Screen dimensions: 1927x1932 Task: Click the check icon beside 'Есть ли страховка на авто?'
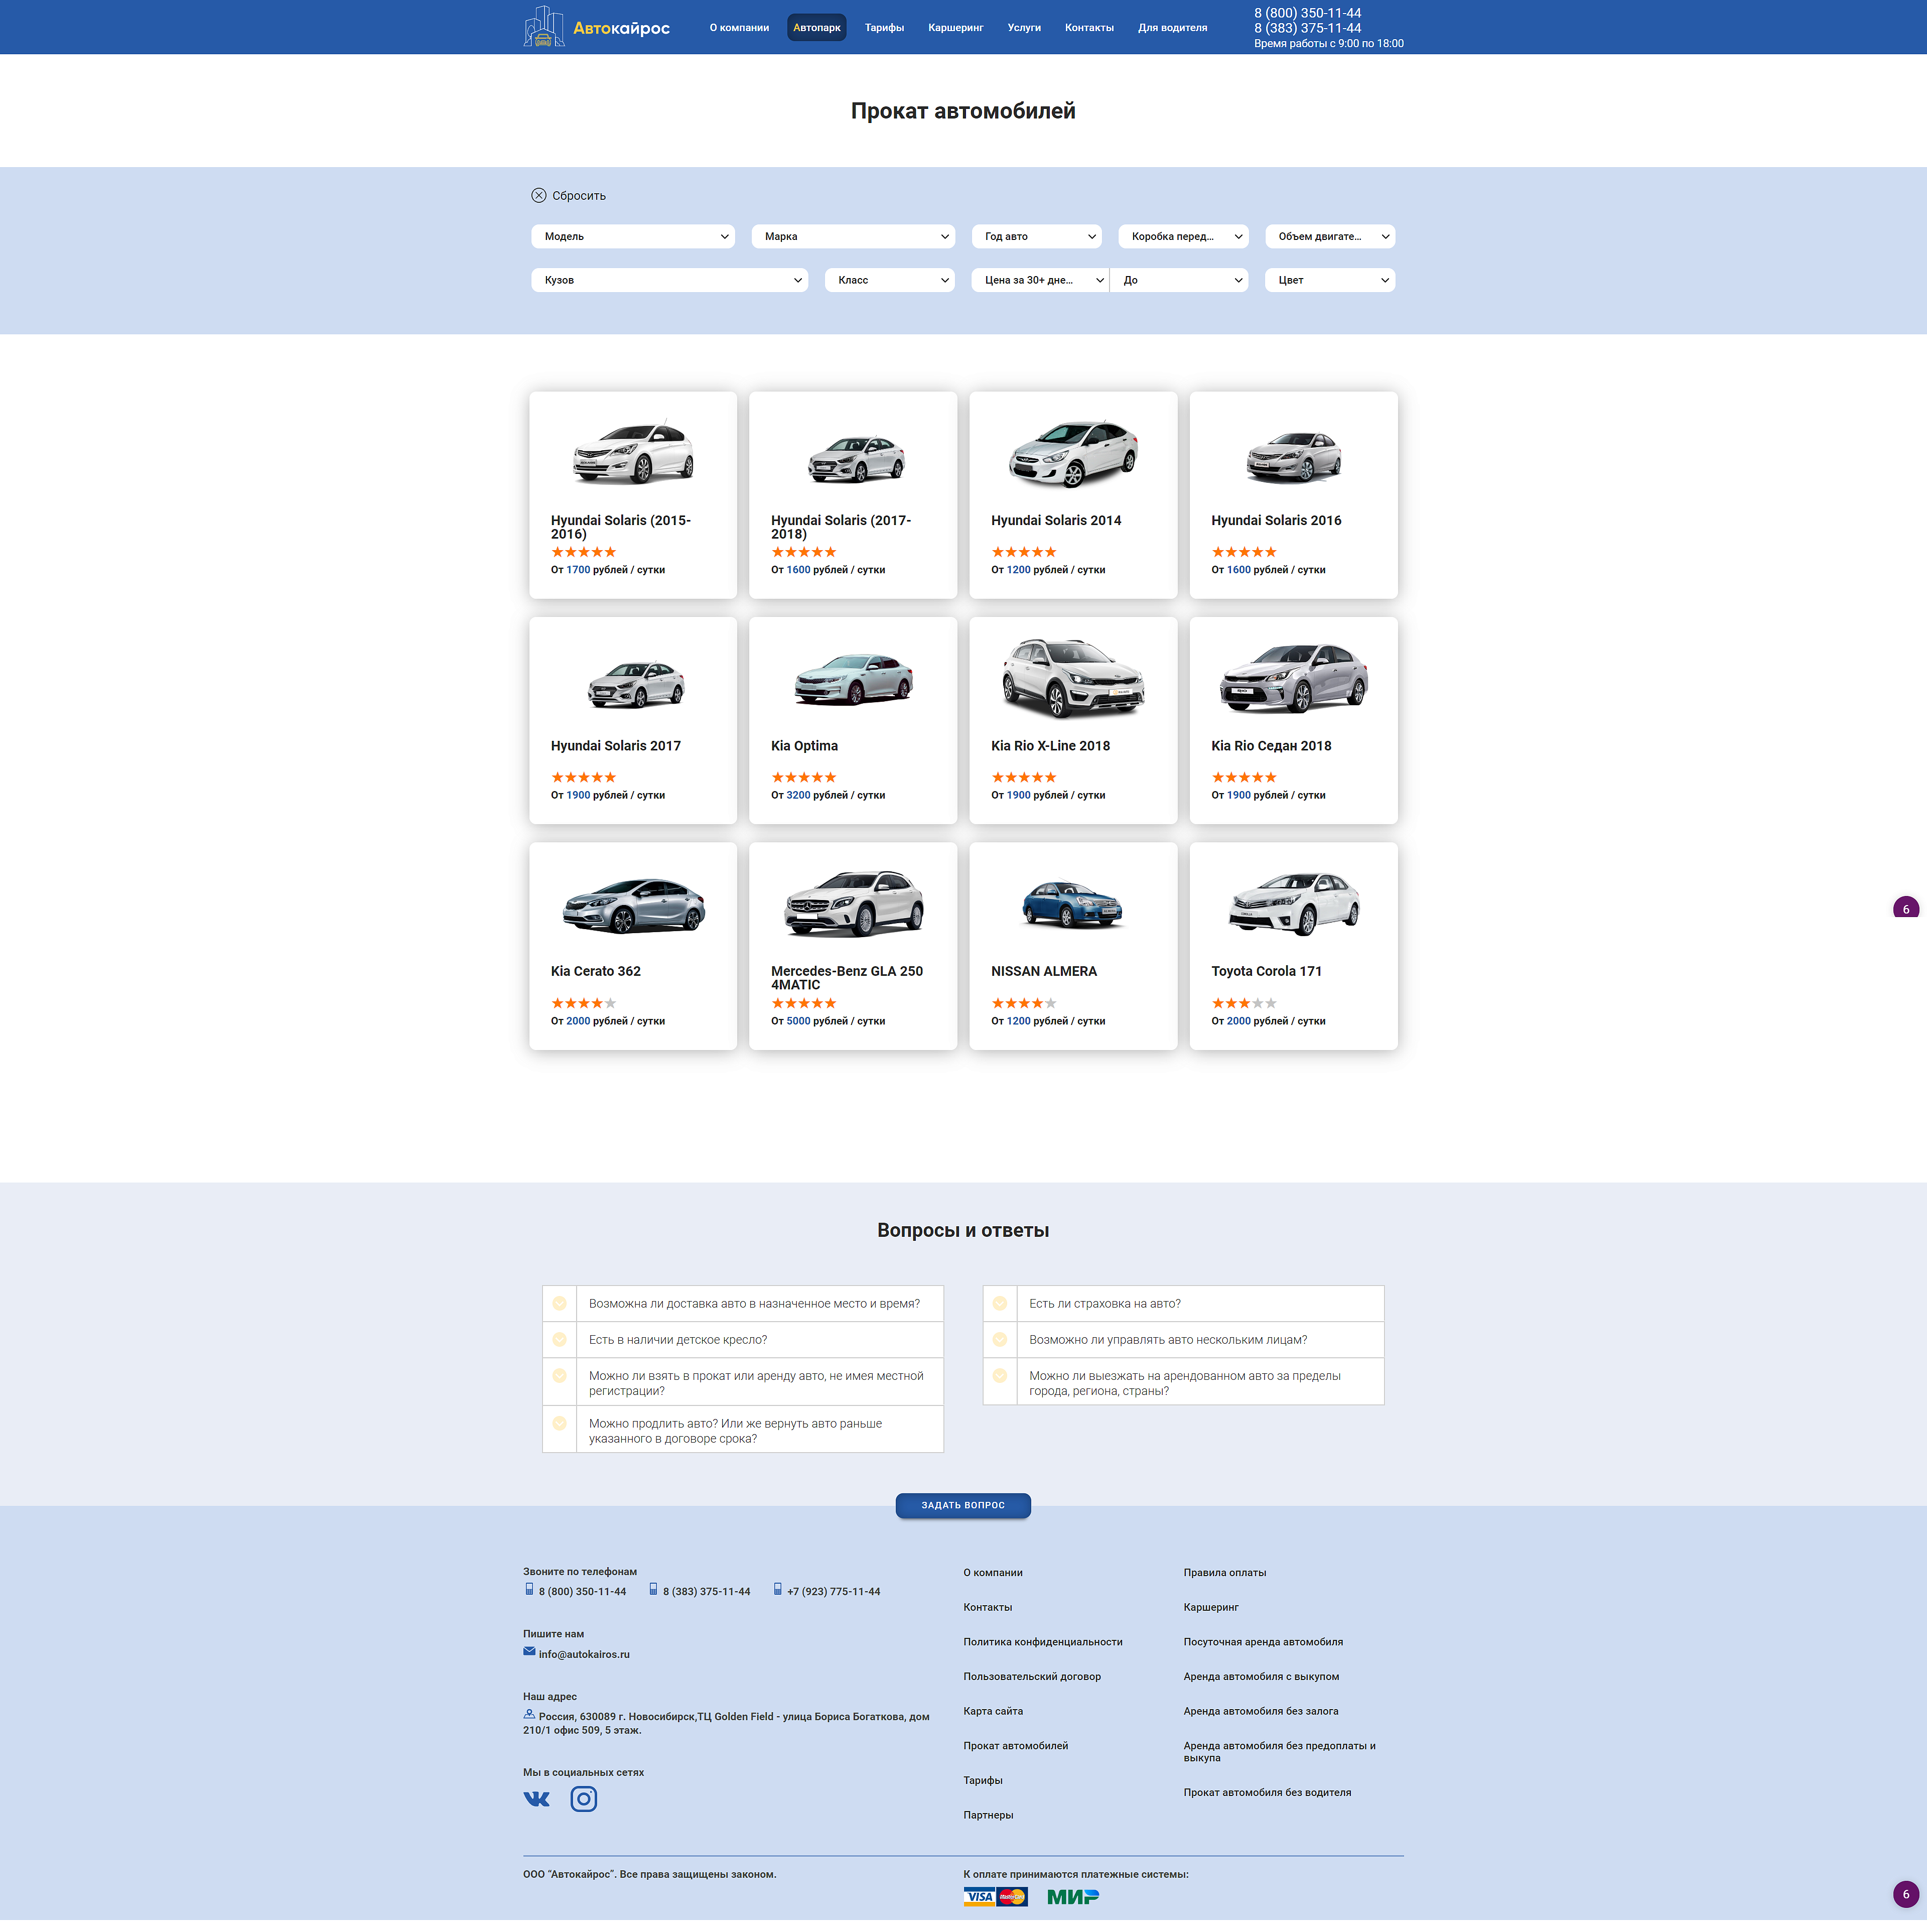tap(999, 1313)
